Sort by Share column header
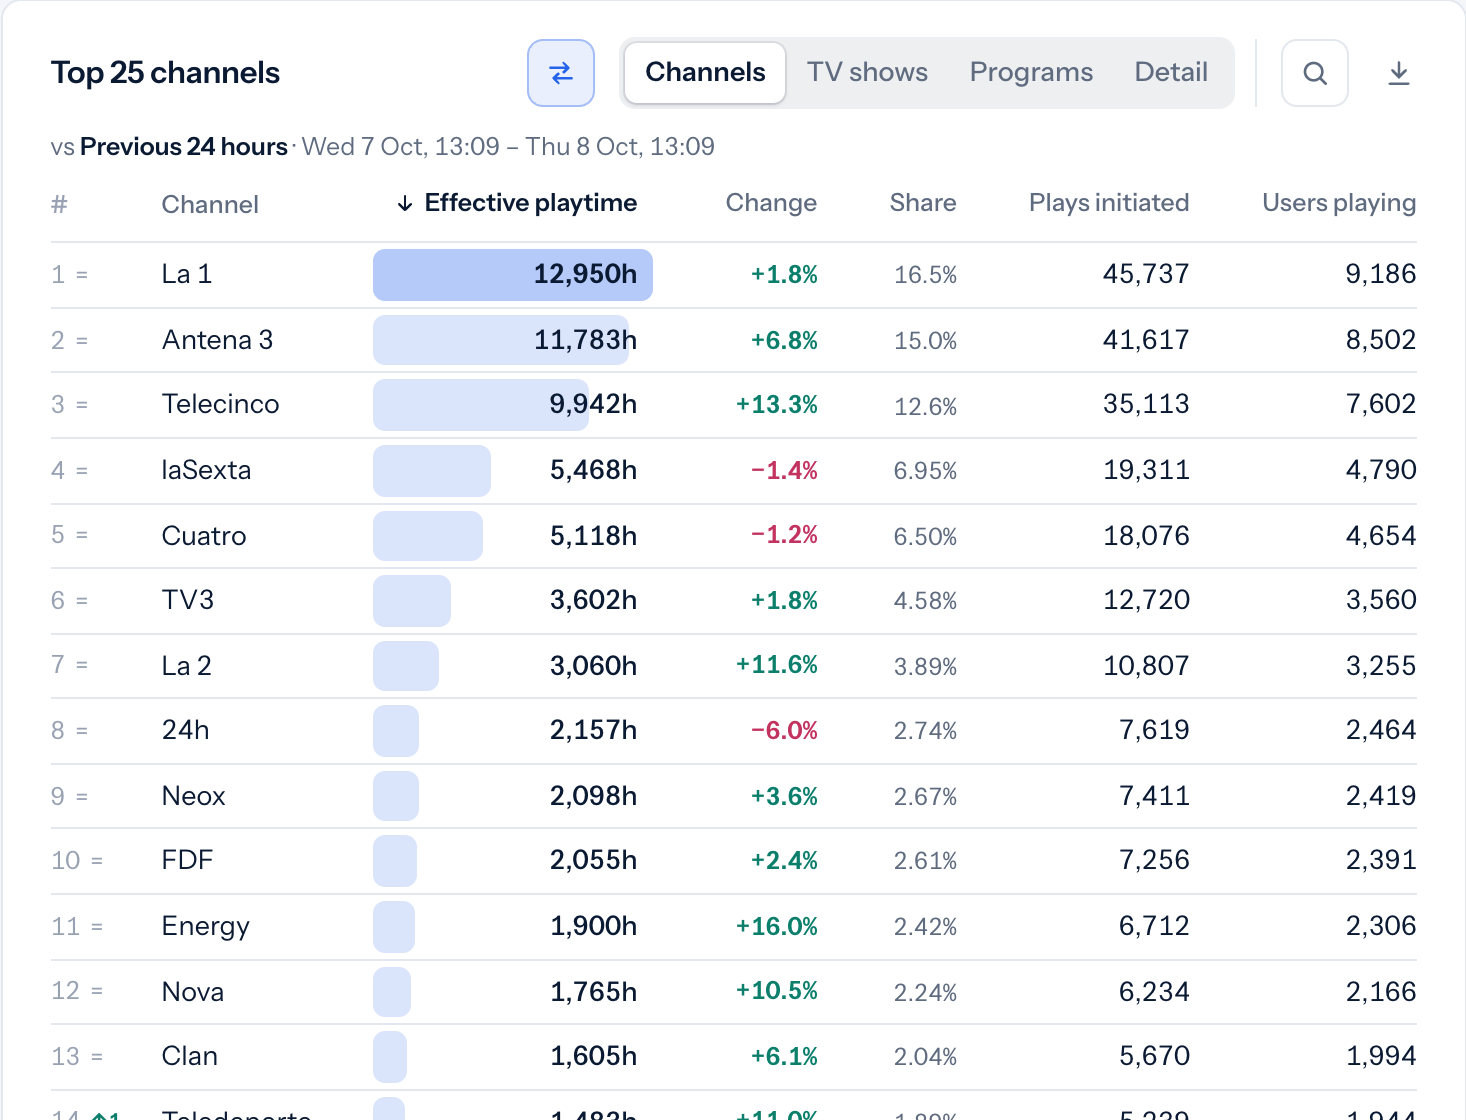Image resolution: width=1466 pixels, height=1120 pixels. click(922, 203)
